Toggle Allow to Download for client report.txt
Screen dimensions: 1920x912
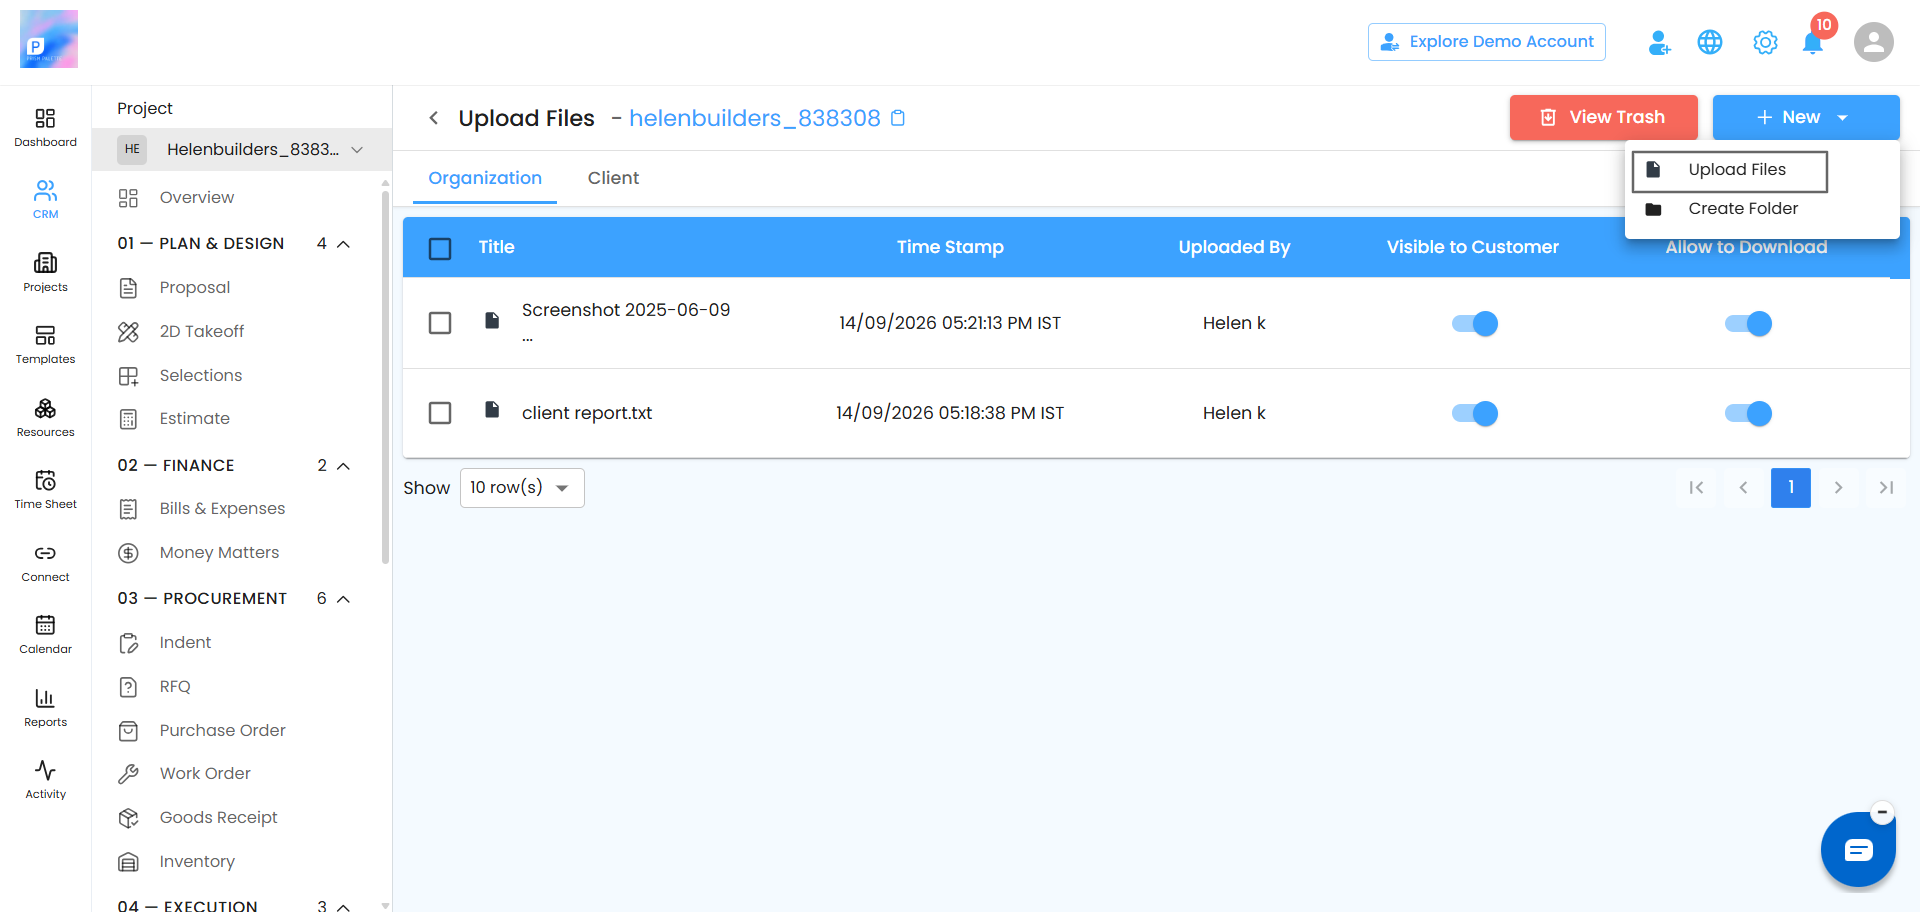1748,413
